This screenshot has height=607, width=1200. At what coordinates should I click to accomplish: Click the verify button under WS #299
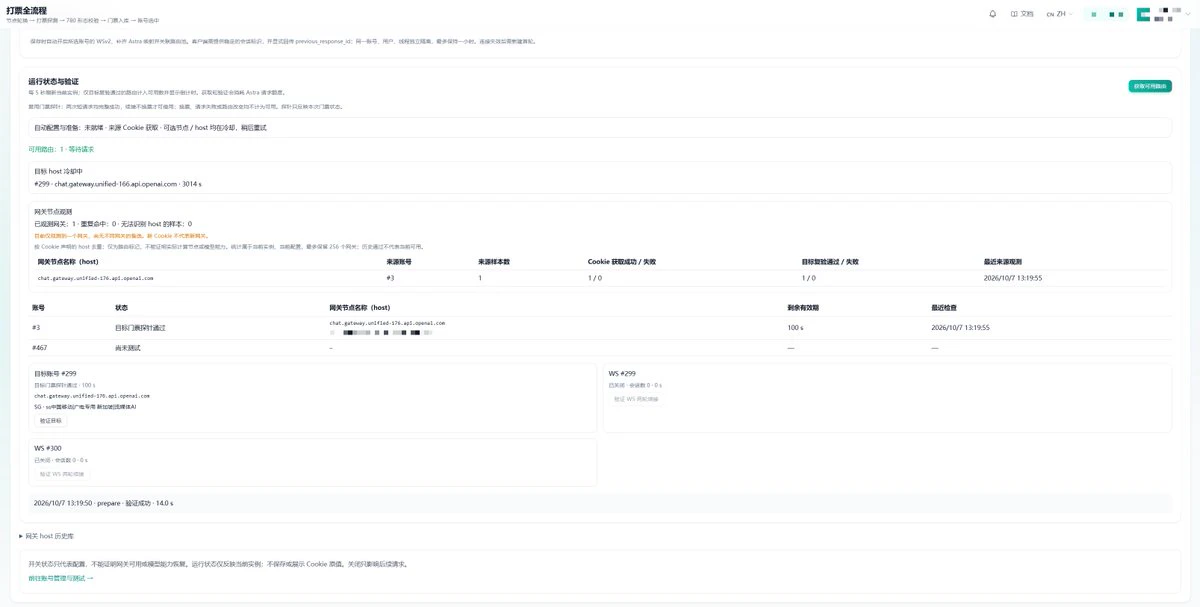[x=635, y=399]
